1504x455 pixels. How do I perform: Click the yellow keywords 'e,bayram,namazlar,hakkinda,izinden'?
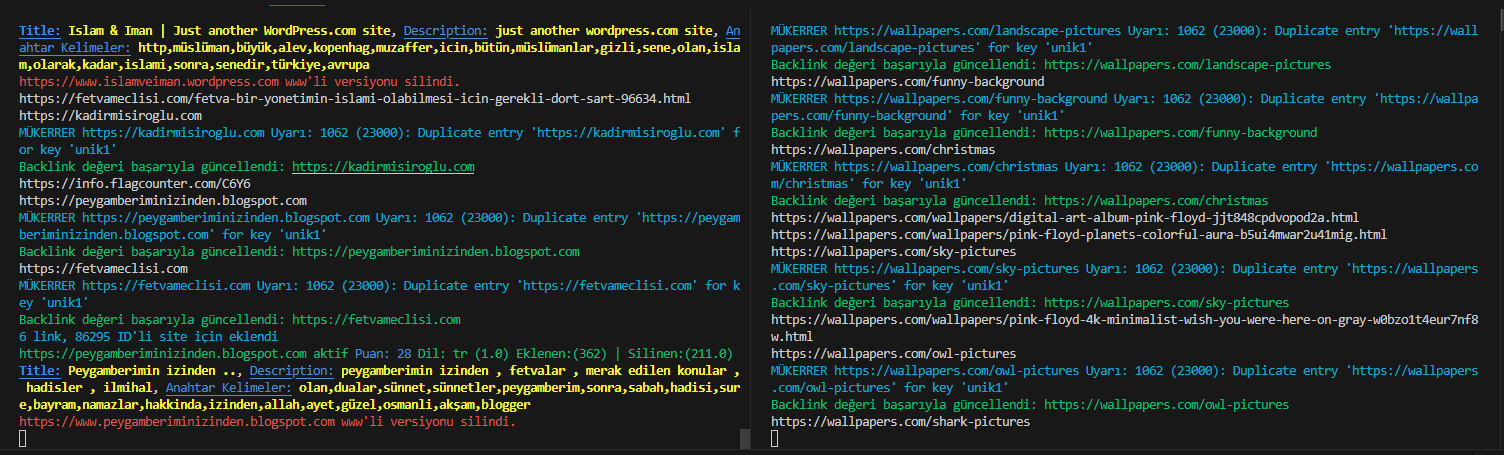click(274, 405)
